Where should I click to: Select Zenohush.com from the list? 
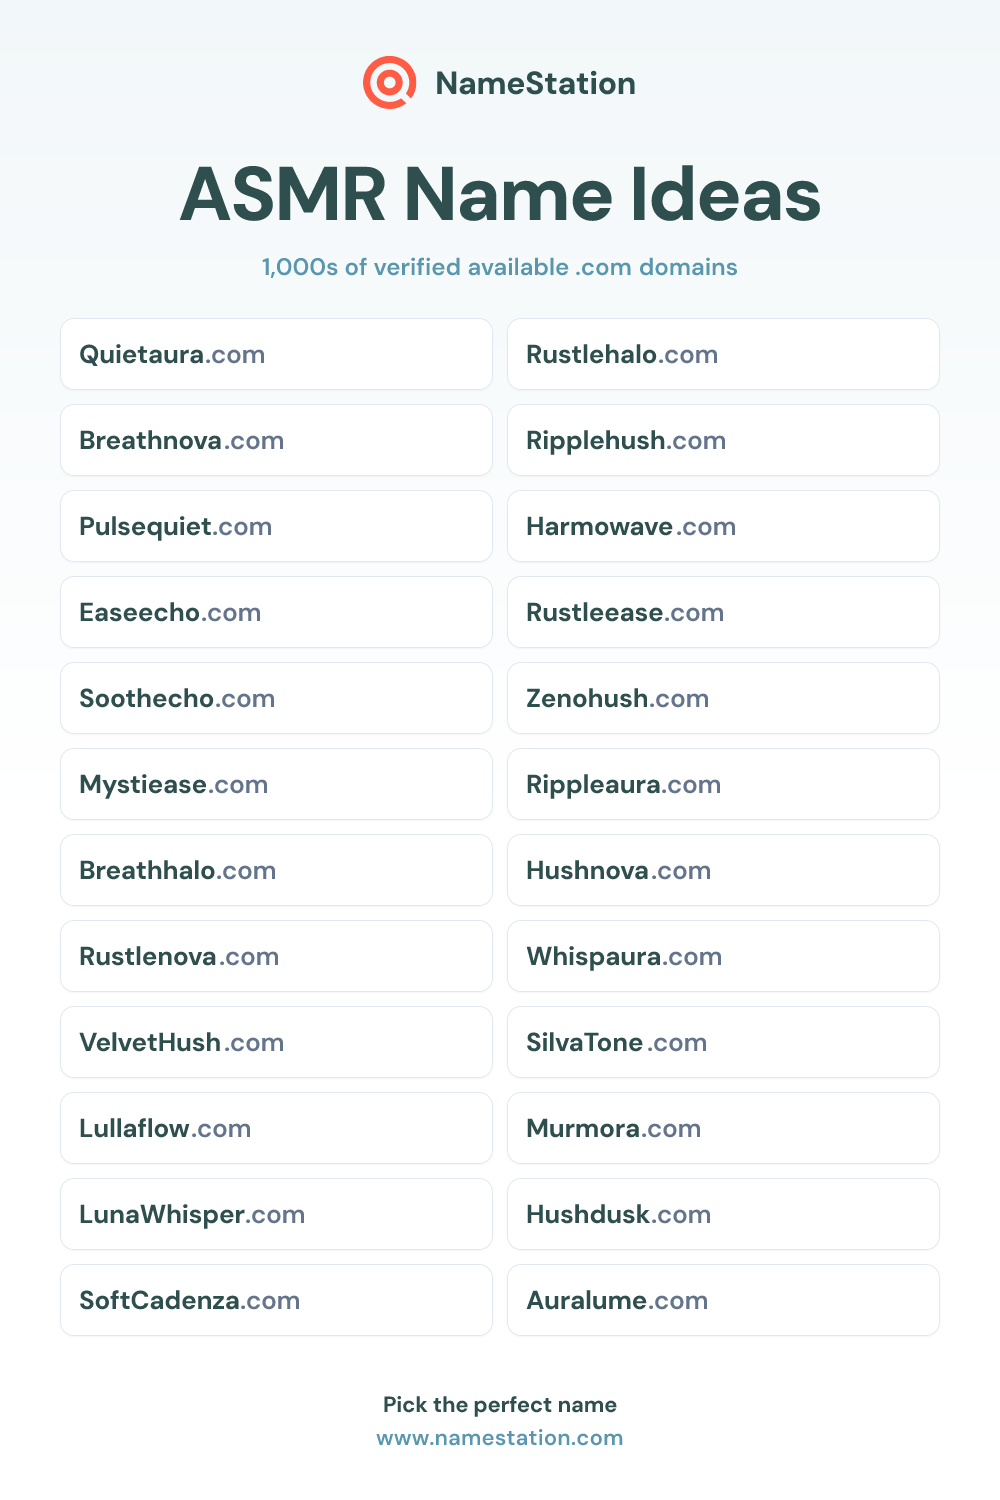[x=723, y=698]
